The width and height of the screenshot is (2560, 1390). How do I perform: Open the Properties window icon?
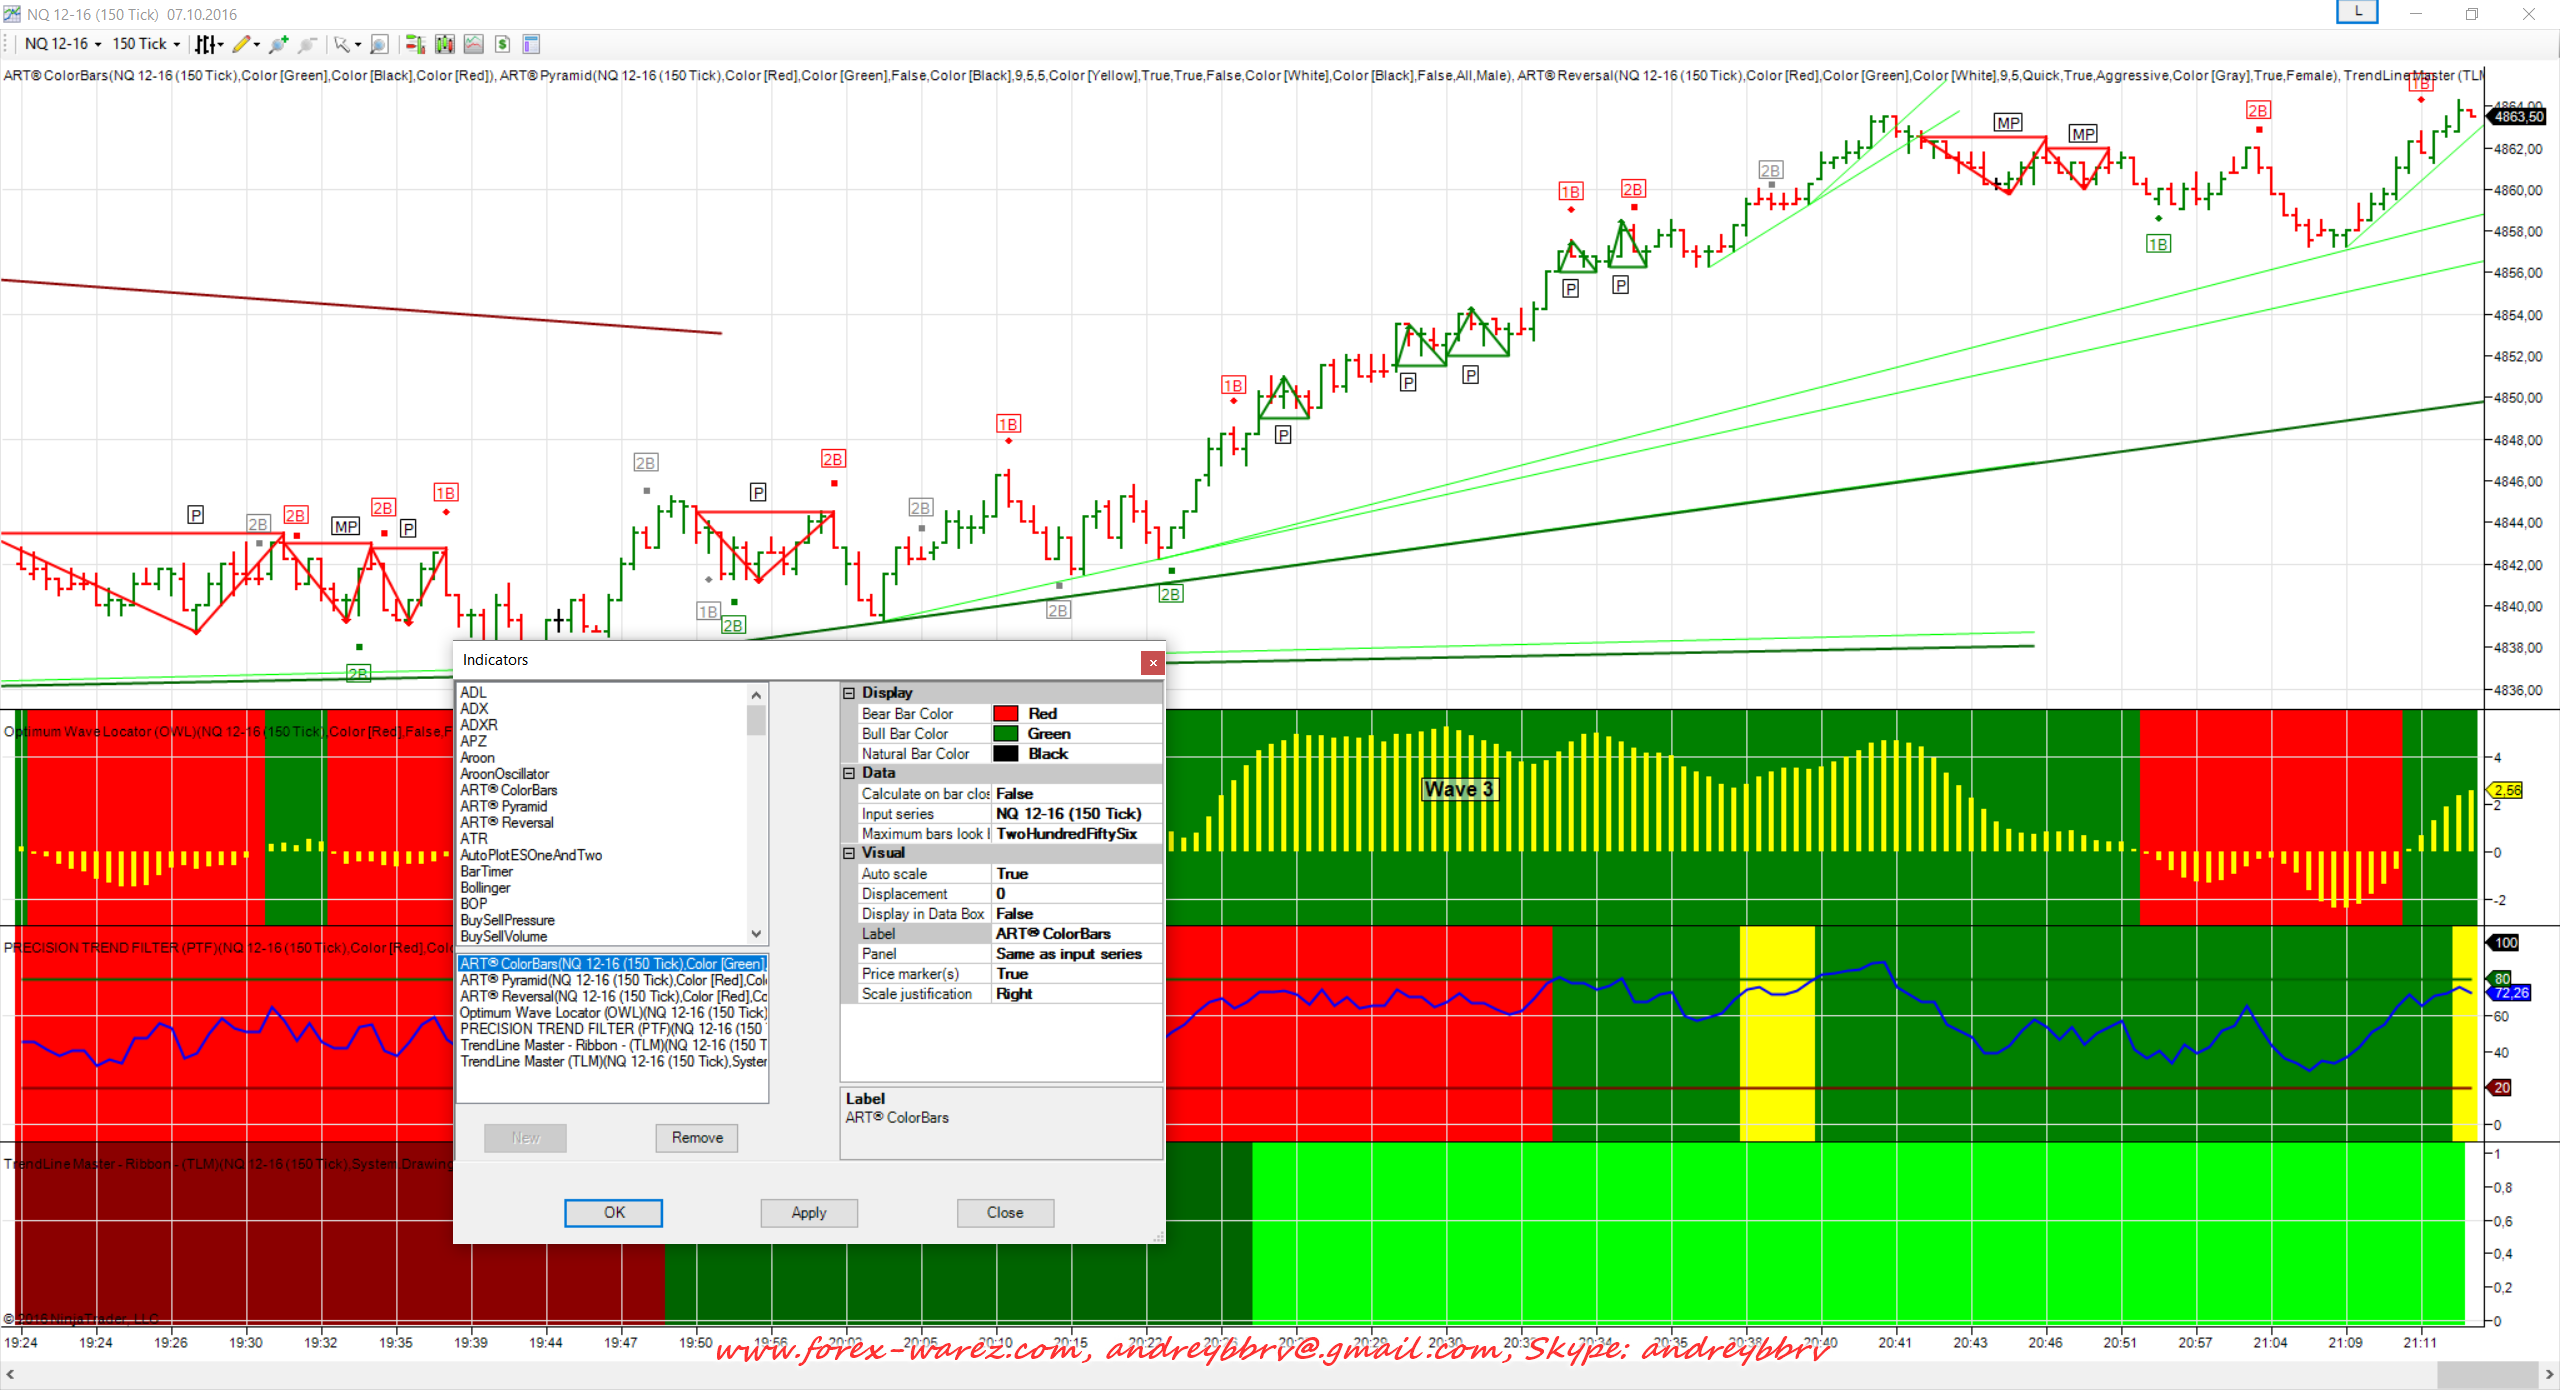532,44
